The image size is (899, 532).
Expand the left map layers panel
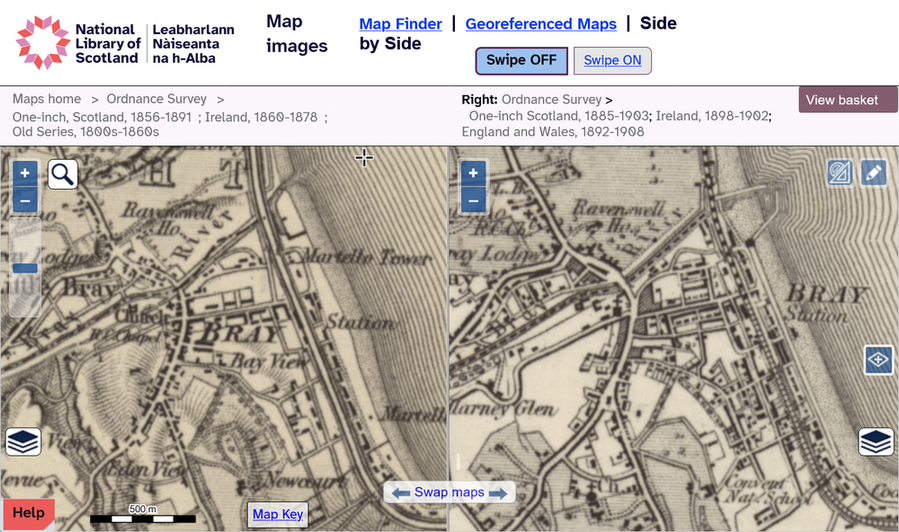23,441
